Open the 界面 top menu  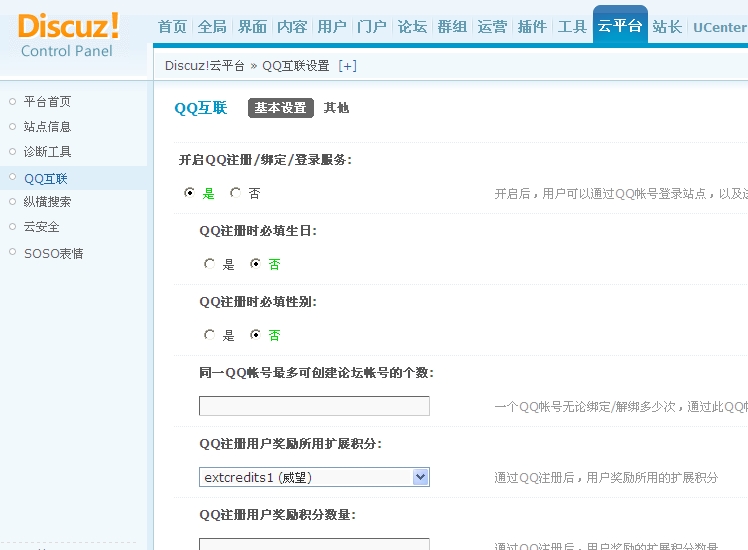[252, 27]
